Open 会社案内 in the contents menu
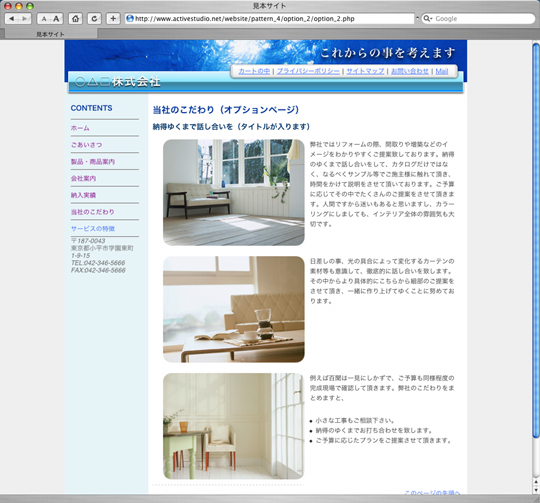 83,178
